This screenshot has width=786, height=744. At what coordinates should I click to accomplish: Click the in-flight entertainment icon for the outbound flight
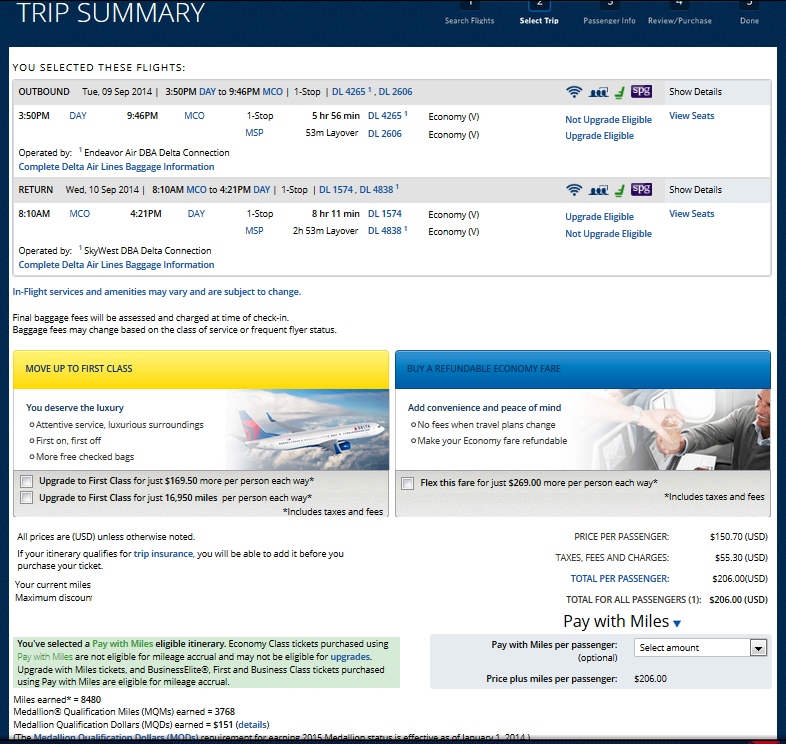click(x=598, y=92)
